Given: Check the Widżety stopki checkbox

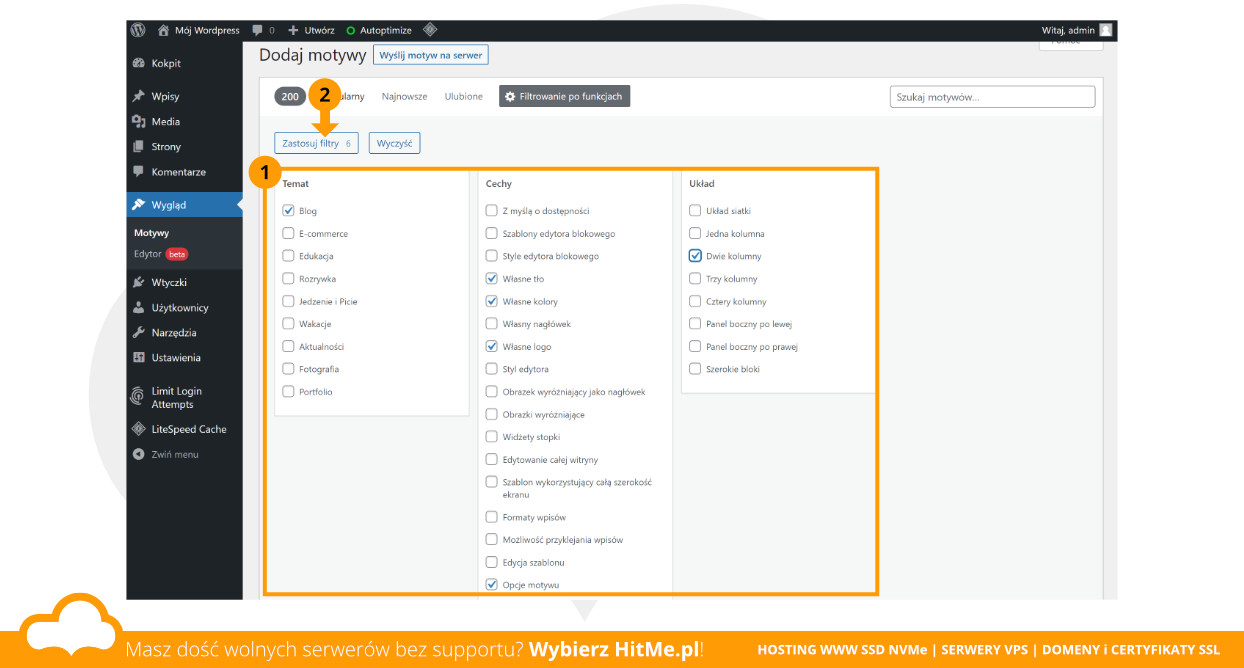Looking at the screenshot, I should pyautogui.click(x=492, y=437).
